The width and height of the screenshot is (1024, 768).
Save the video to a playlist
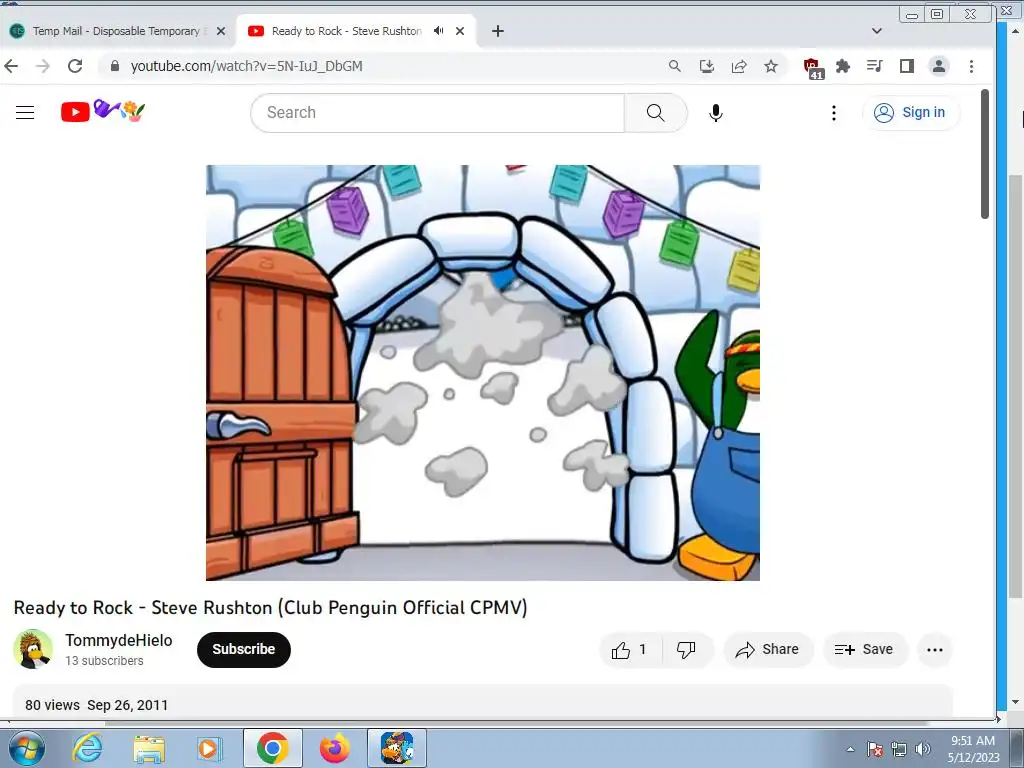865,650
